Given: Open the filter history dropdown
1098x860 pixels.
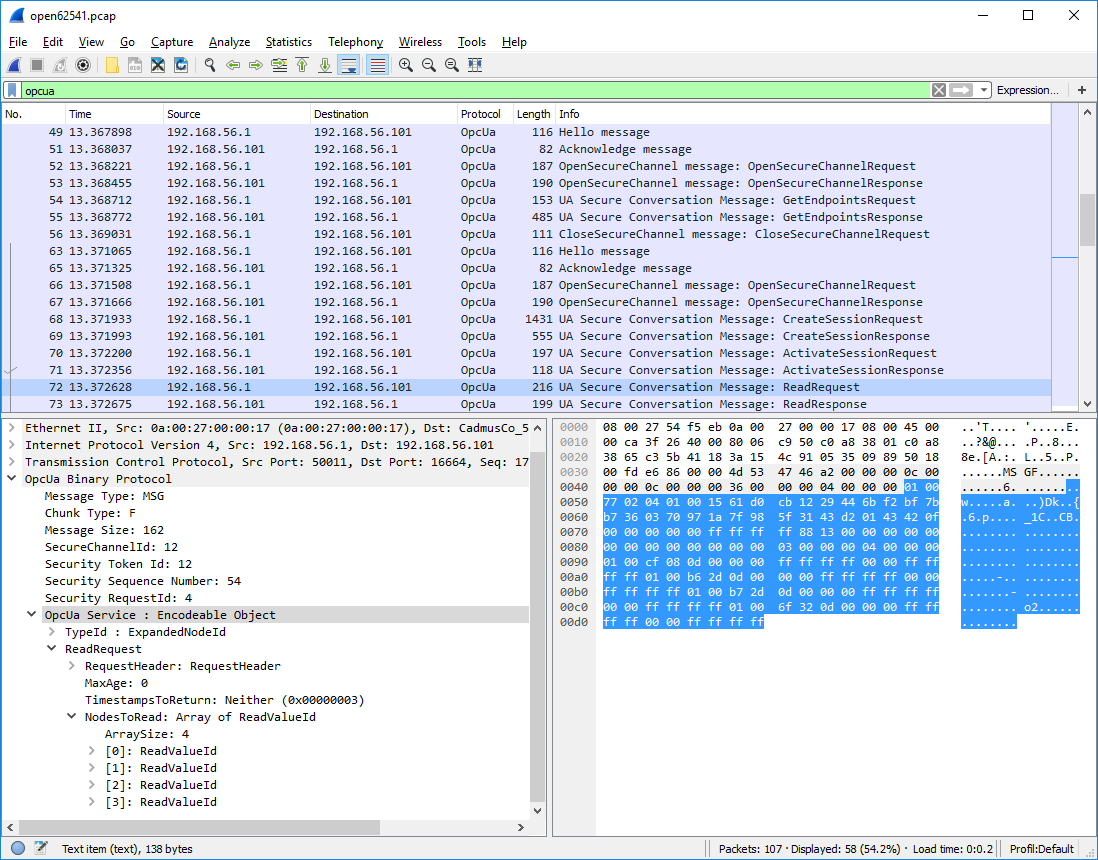Looking at the screenshot, I should (x=983, y=90).
